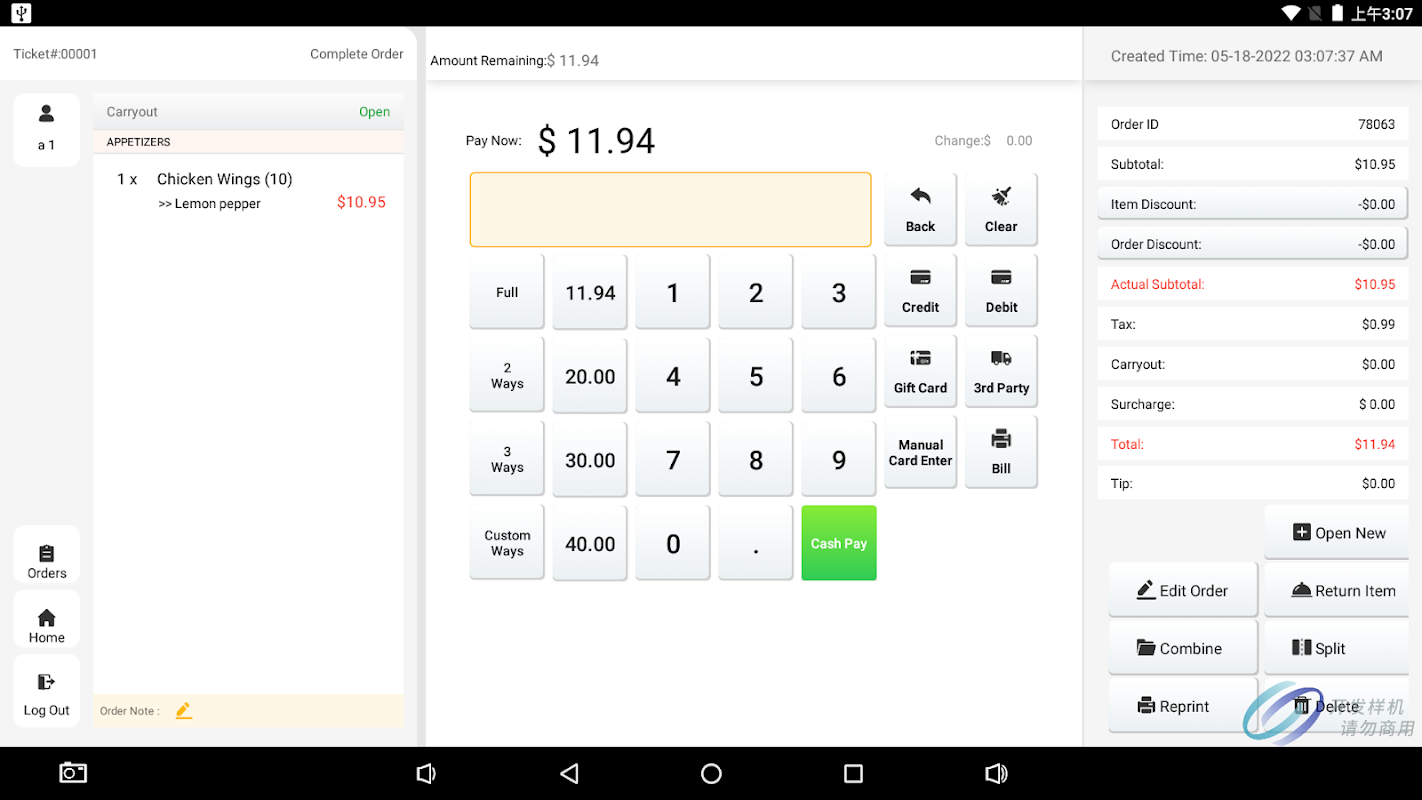1422x800 pixels.
Task: Tap the green Cash Pay button
Action: coord(839,543)
